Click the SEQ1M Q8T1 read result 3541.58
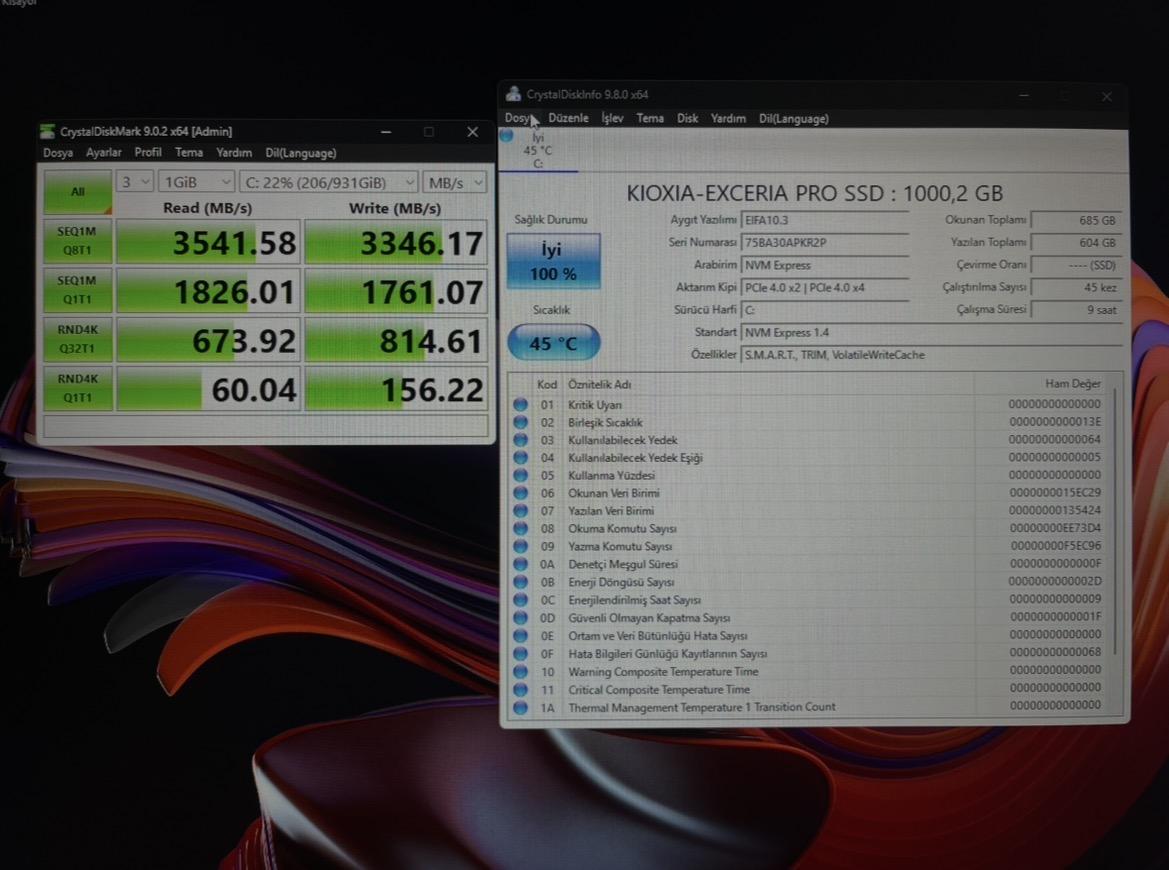The width and height of the screenshot is (1169, 870). tap(209, 242)
